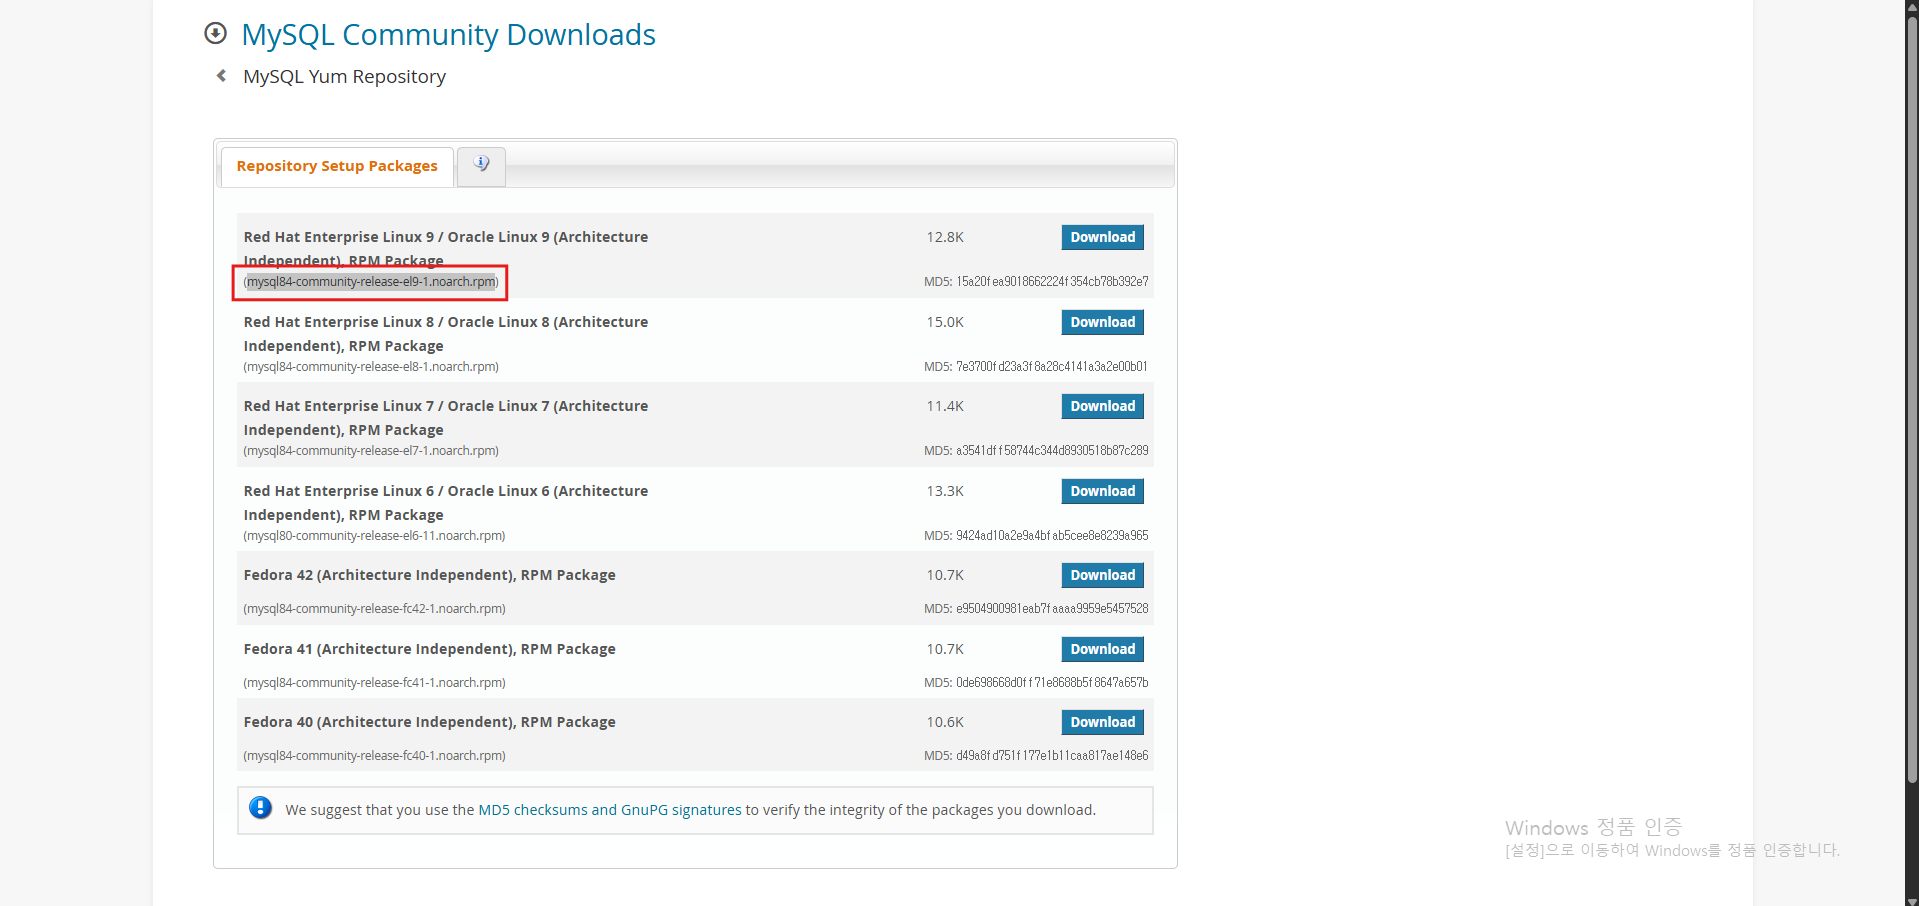1919x906 pixels.
Task: Go back to MySQL Yum Repository
Action: (344, 77)
